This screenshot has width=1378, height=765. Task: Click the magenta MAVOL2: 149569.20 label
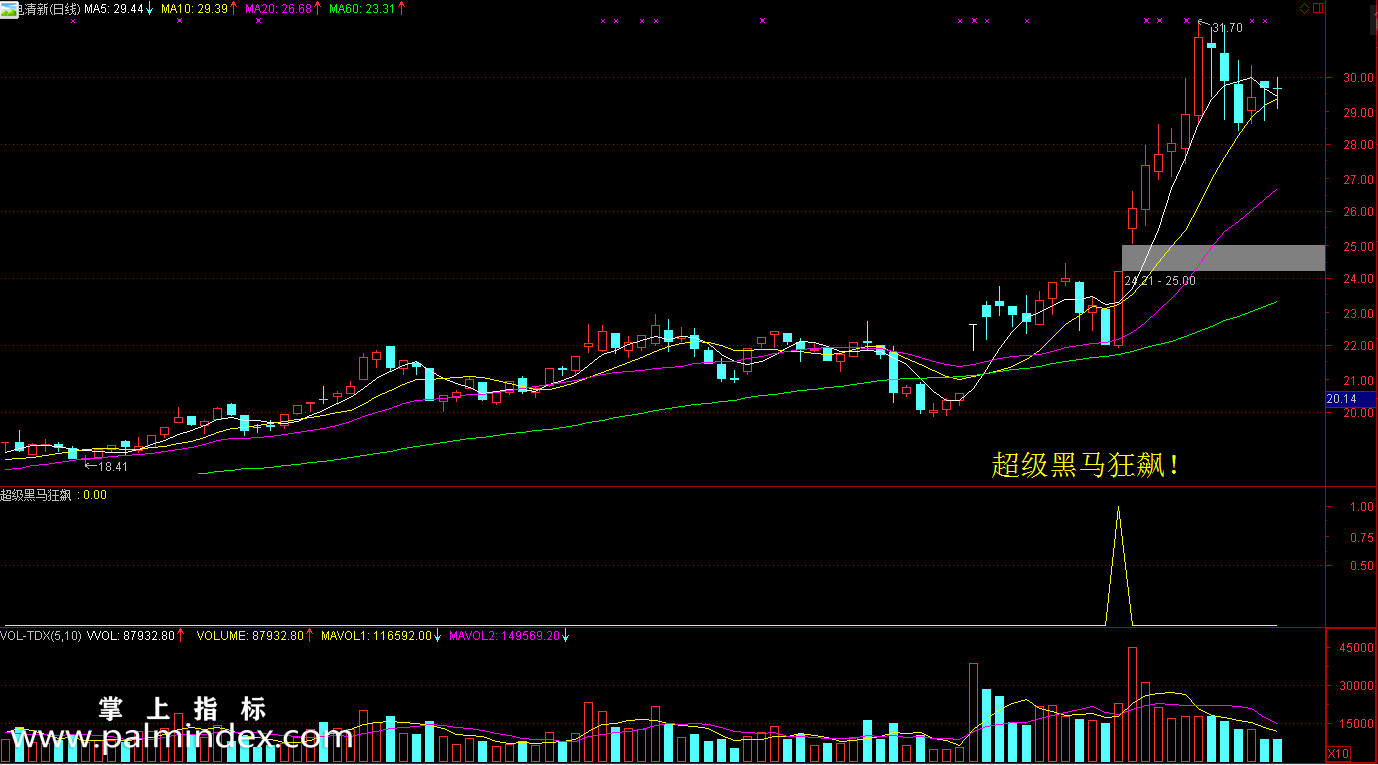(x=503, y=635)
